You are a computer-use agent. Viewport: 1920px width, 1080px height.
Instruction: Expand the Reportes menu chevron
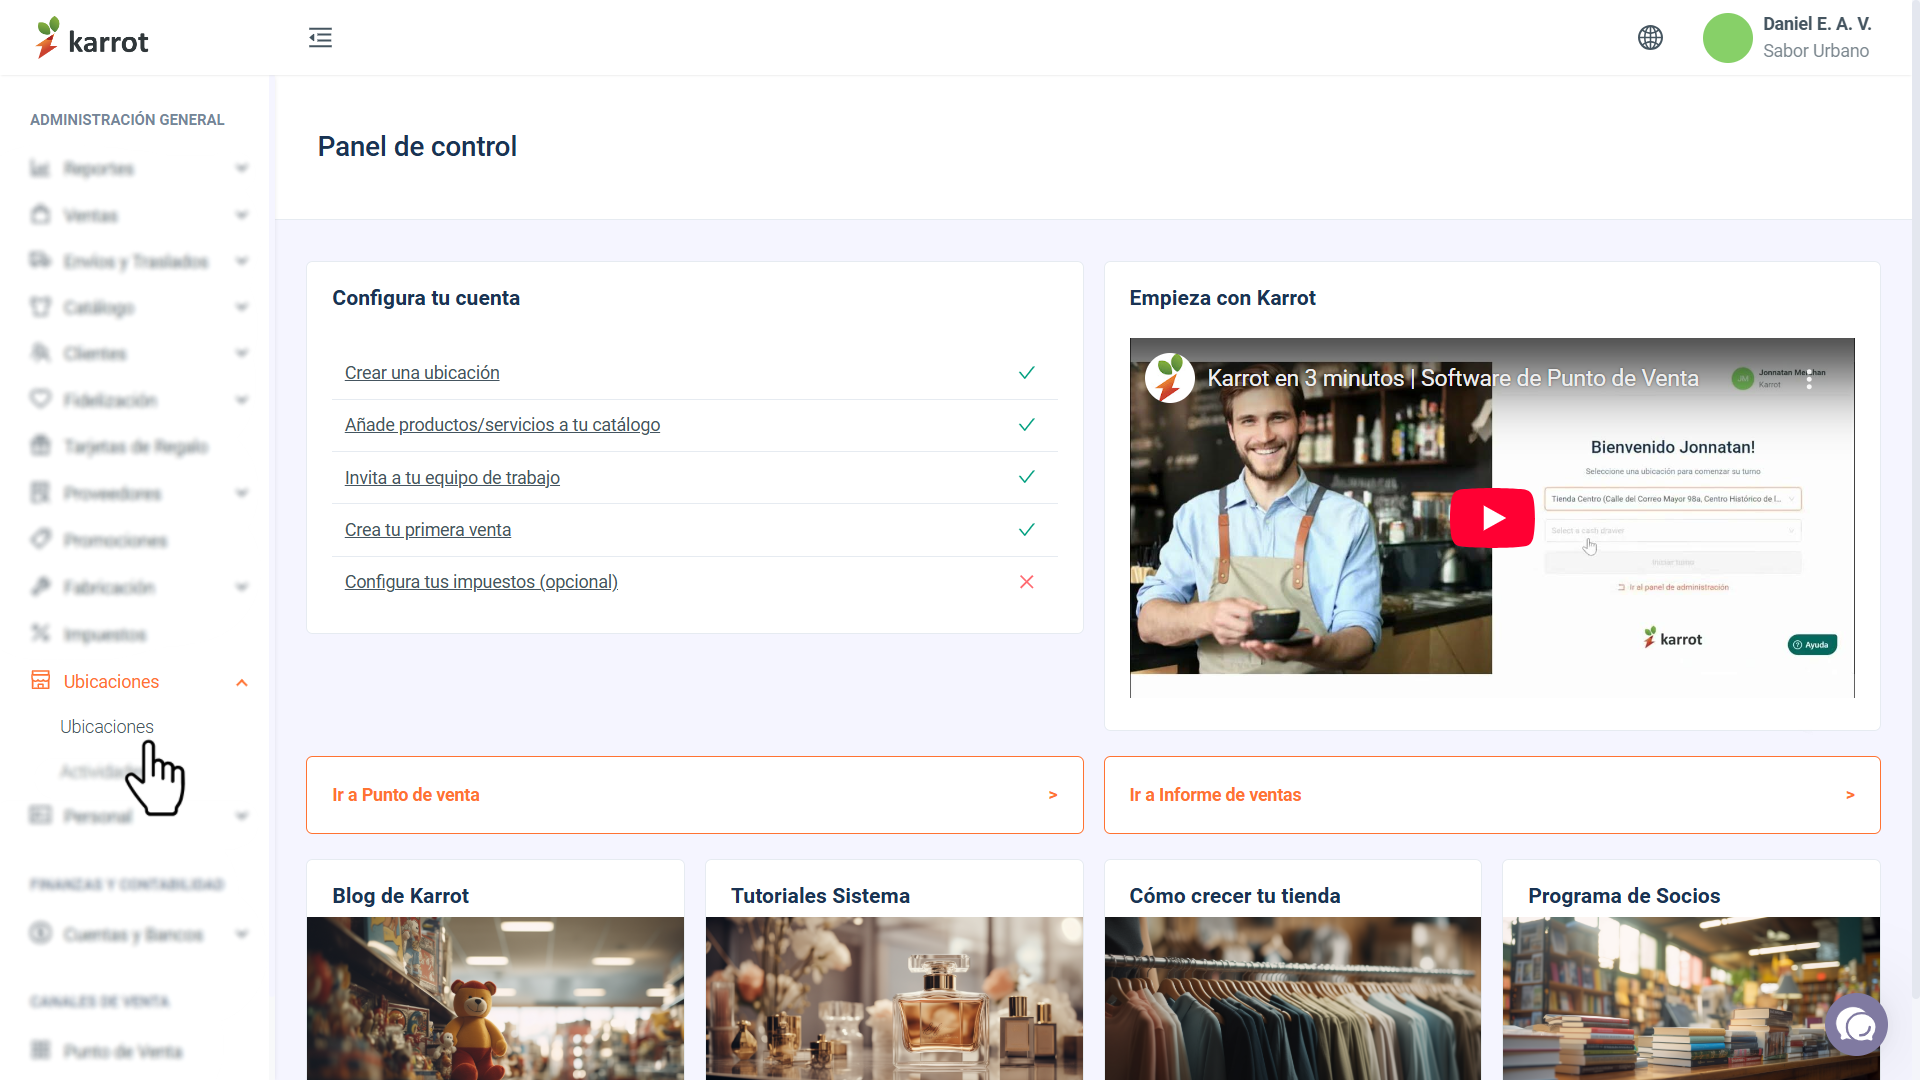click(242, 168)
